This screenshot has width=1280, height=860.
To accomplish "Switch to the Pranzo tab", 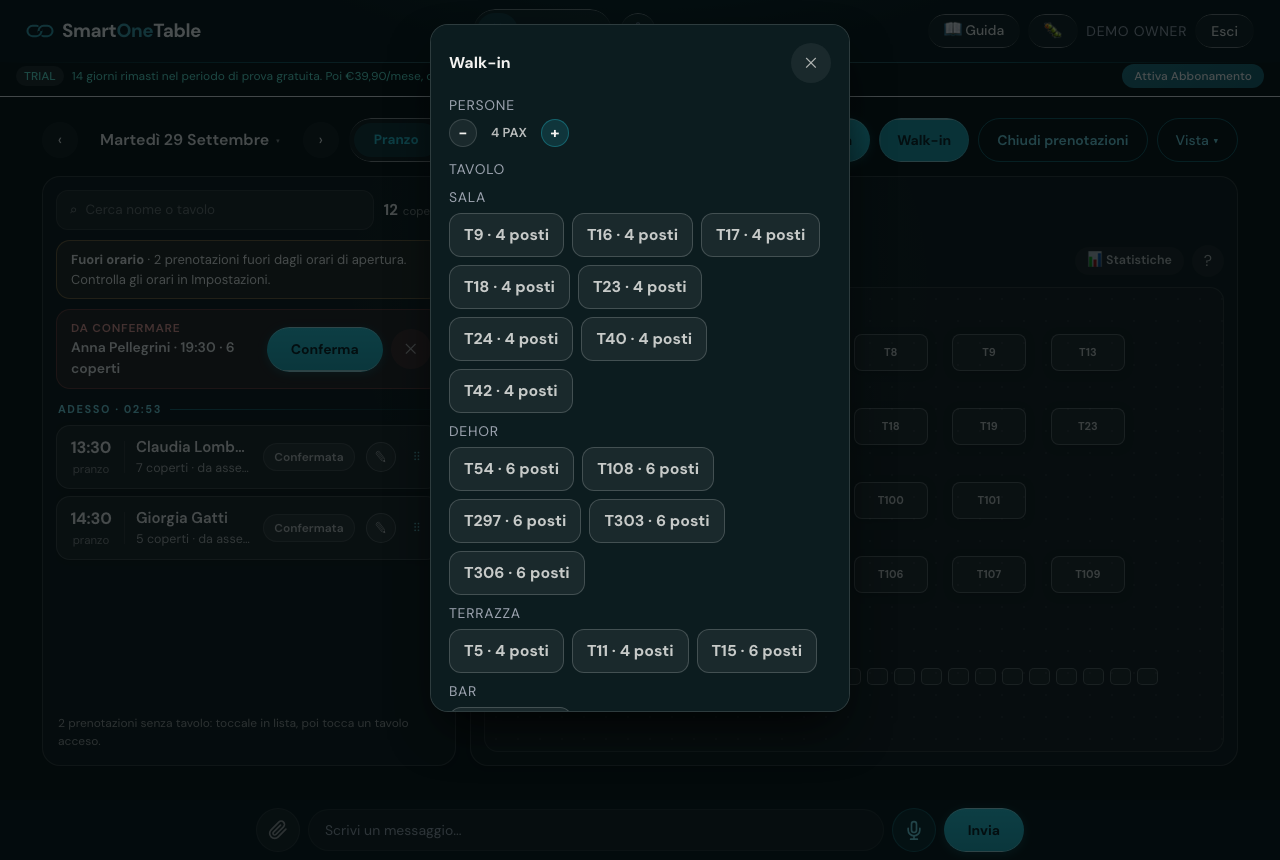I will pyautogui.click(x=396, y=140).
